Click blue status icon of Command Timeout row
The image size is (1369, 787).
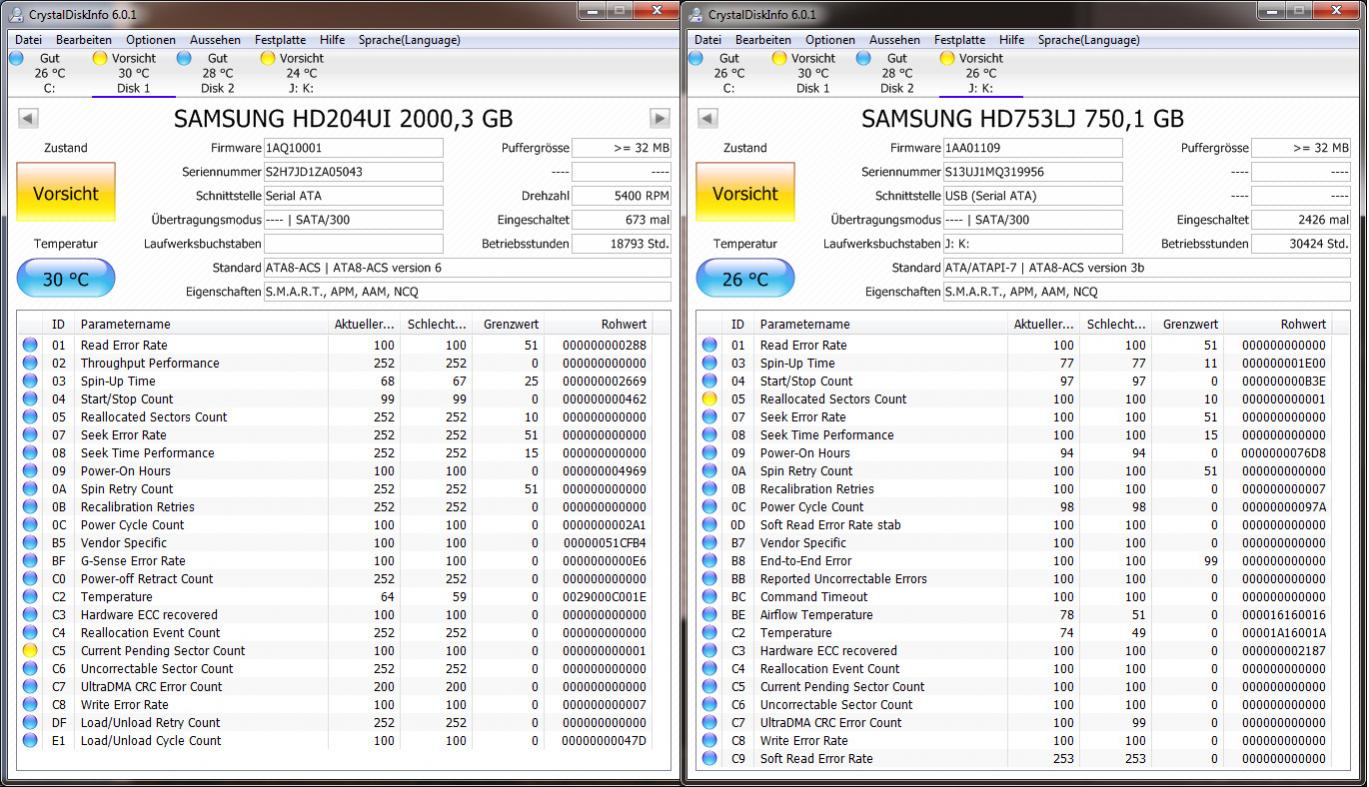[709, 597]
